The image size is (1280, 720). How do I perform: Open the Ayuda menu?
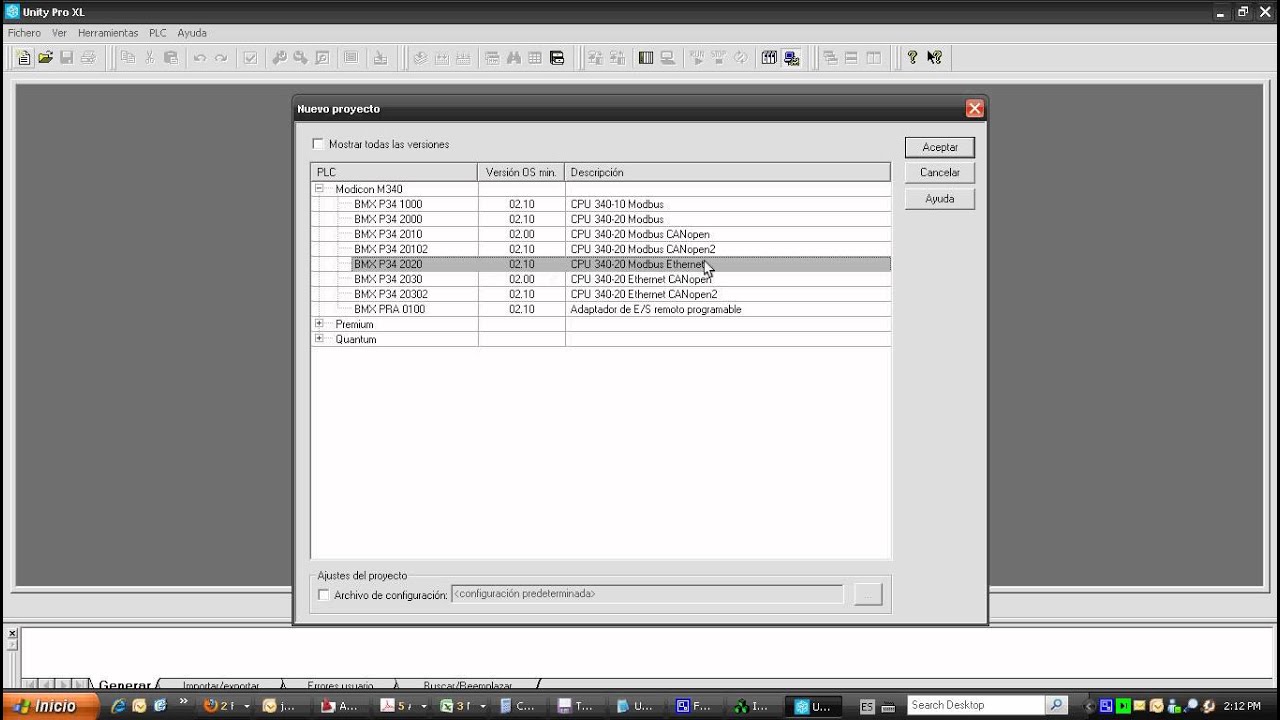coord(192,33)
